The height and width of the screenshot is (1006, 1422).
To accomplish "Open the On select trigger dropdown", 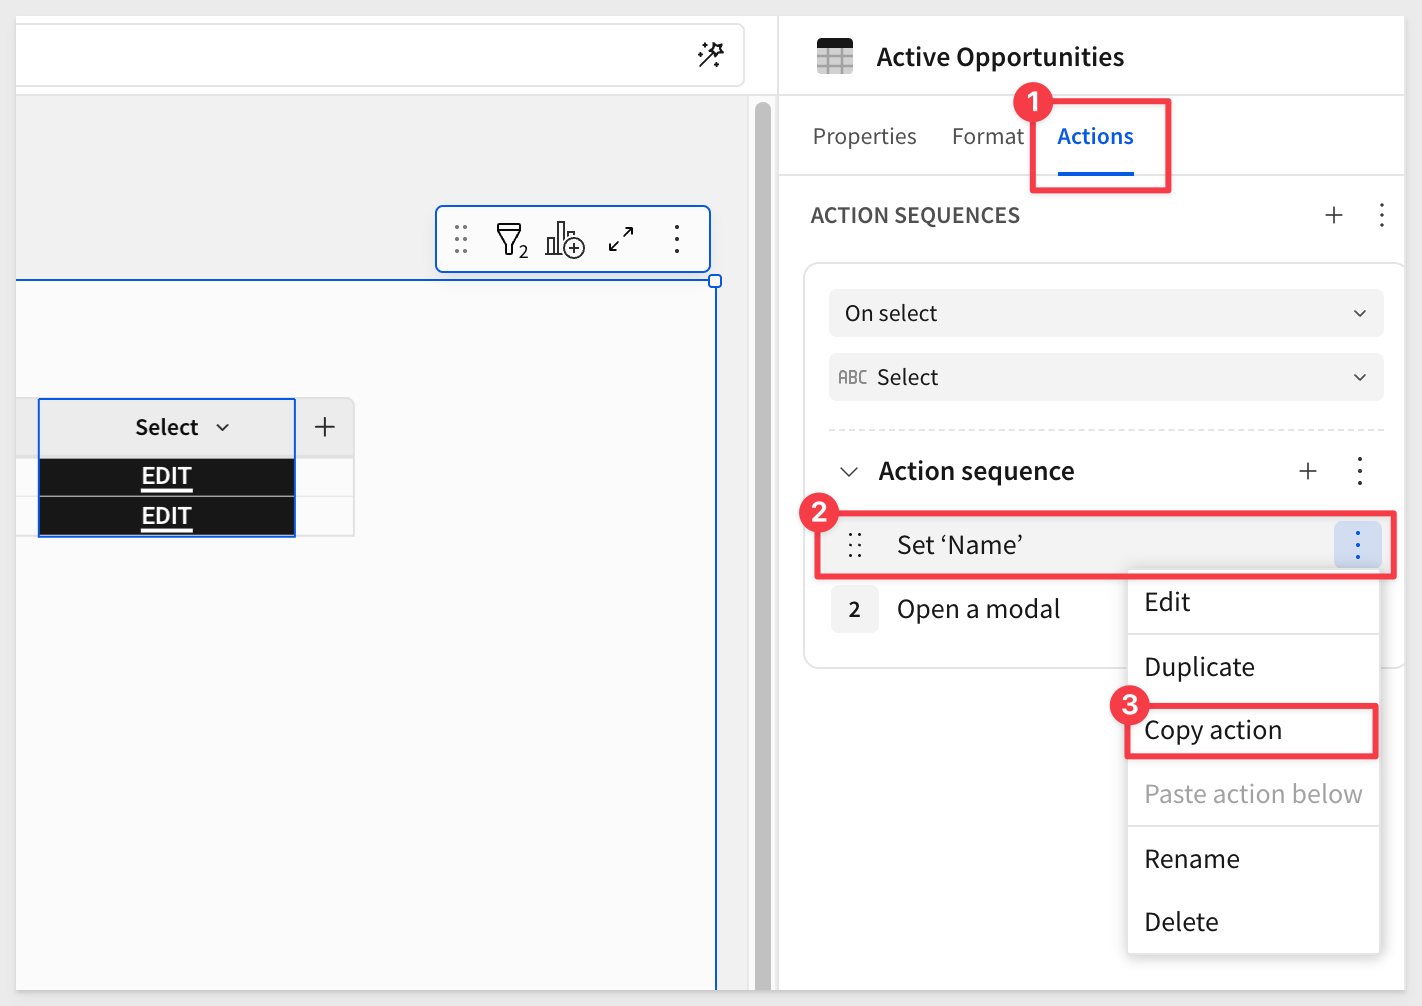I will point(1105,313).
